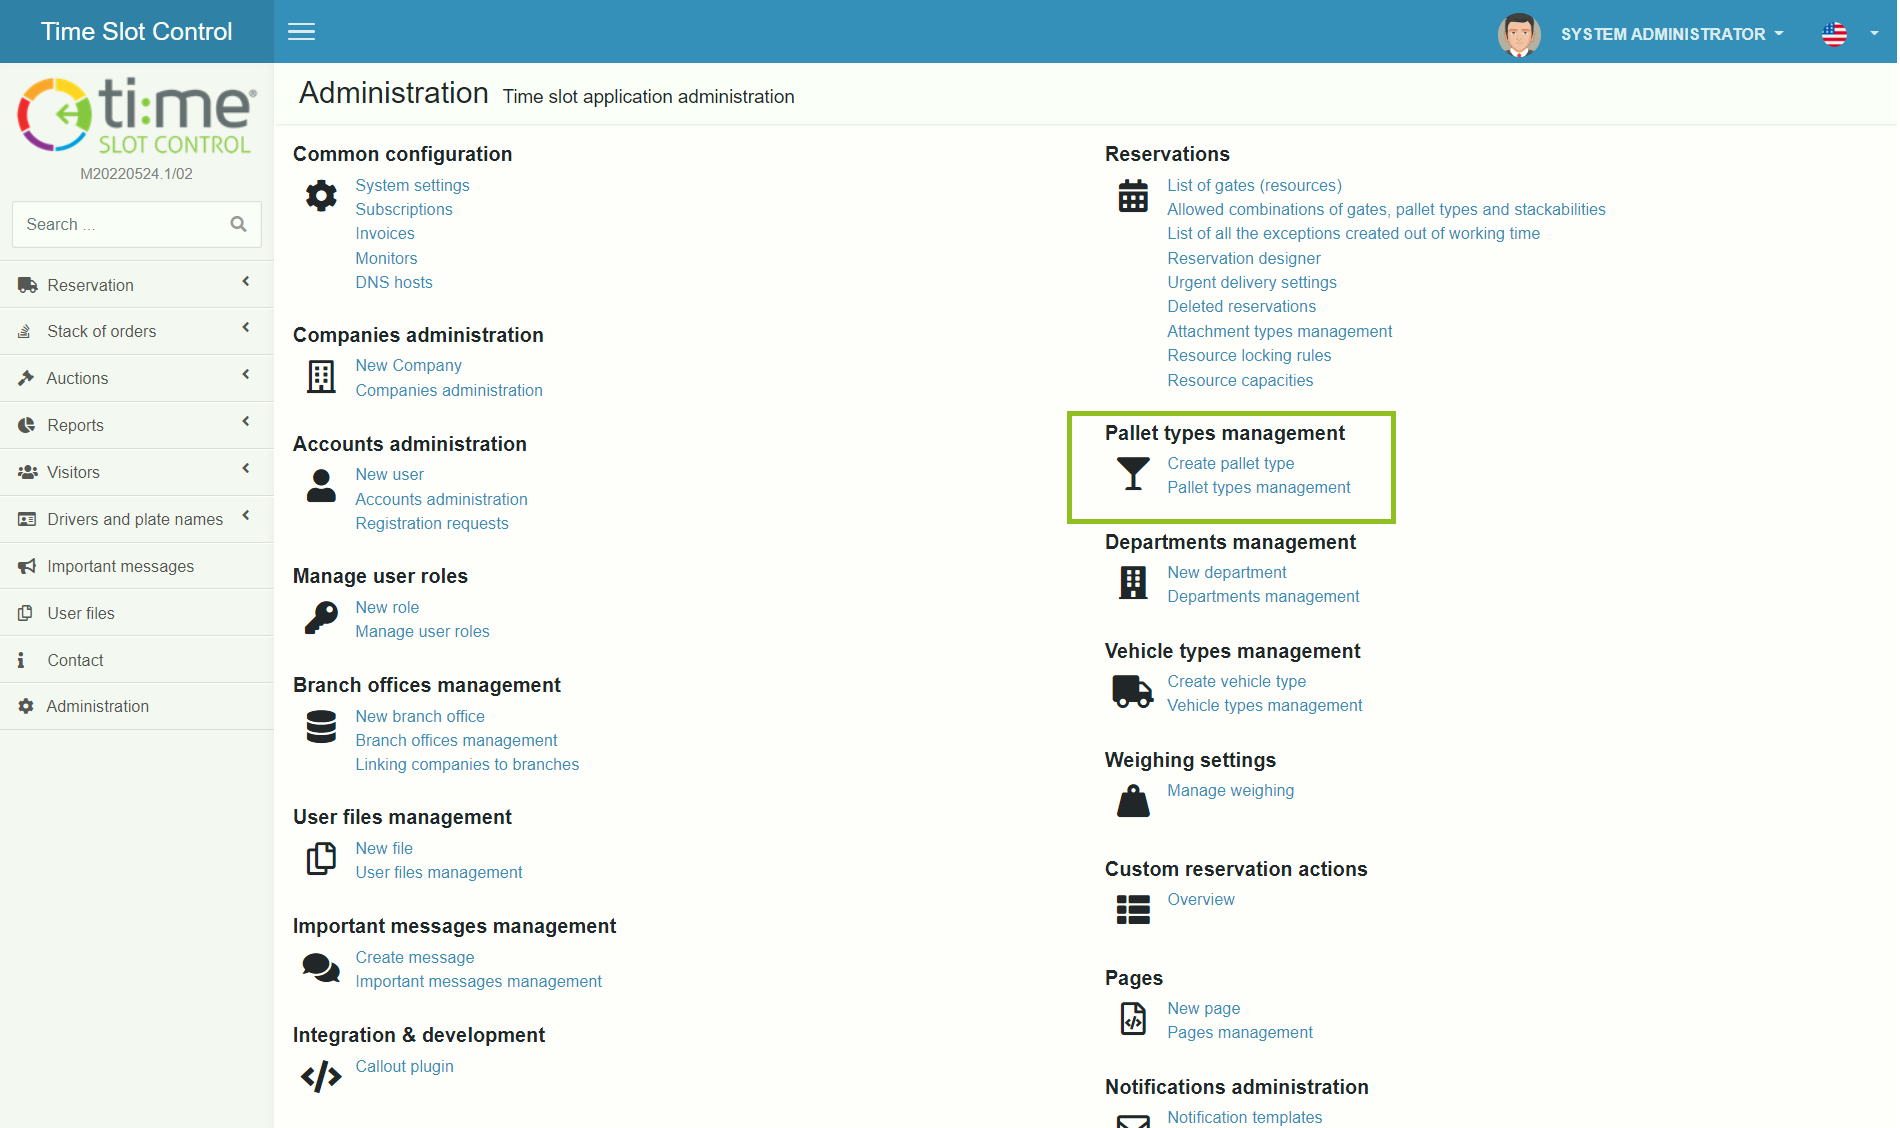Open Important messages in the sidebar
Image resolution: width=1900 pixels, height=1128 pixels.
(120, 566)
